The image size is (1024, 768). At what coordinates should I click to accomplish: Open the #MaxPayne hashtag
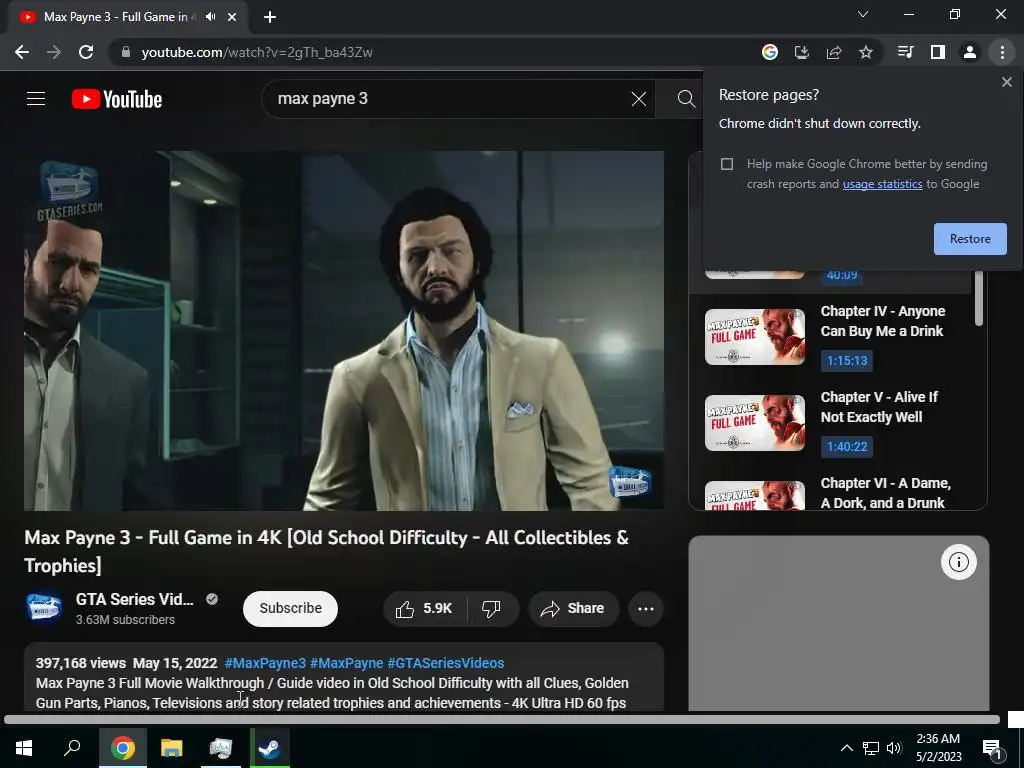(346, 663)
